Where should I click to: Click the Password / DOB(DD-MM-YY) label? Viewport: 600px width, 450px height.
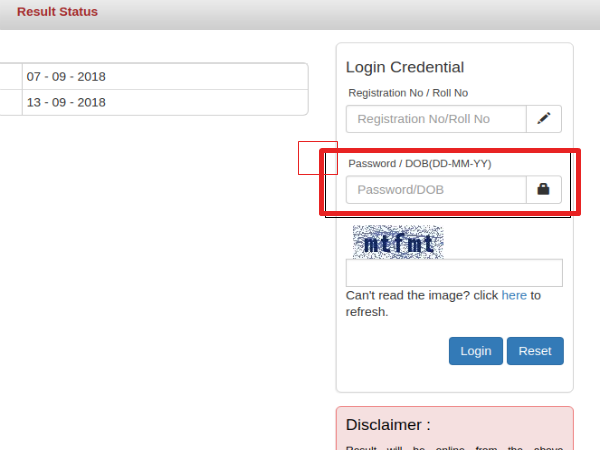pos(420,164)
